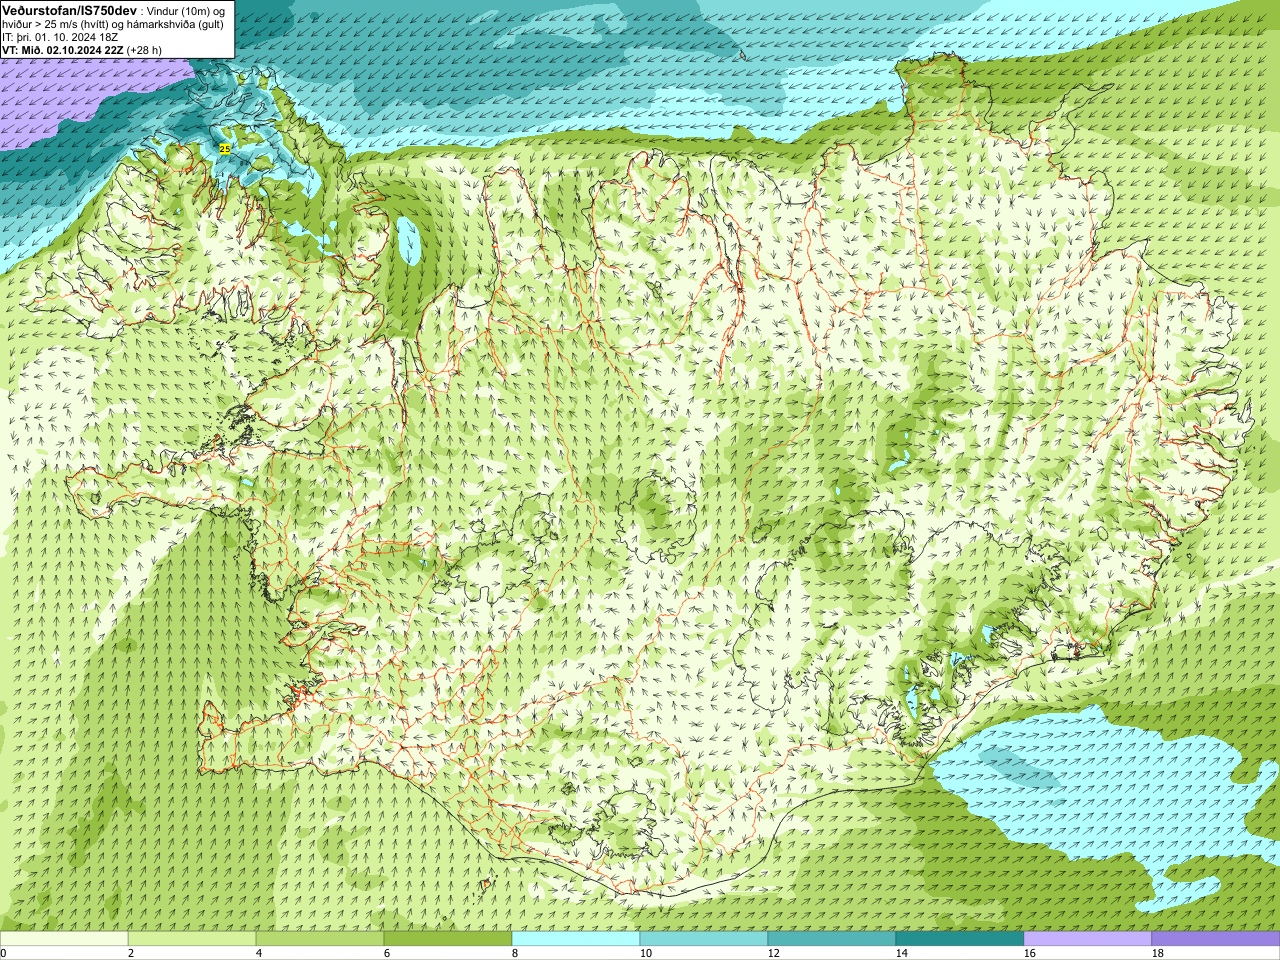Click the legend label '8'
Screen dimensions: 1280x960
click(x=515, y=953)
